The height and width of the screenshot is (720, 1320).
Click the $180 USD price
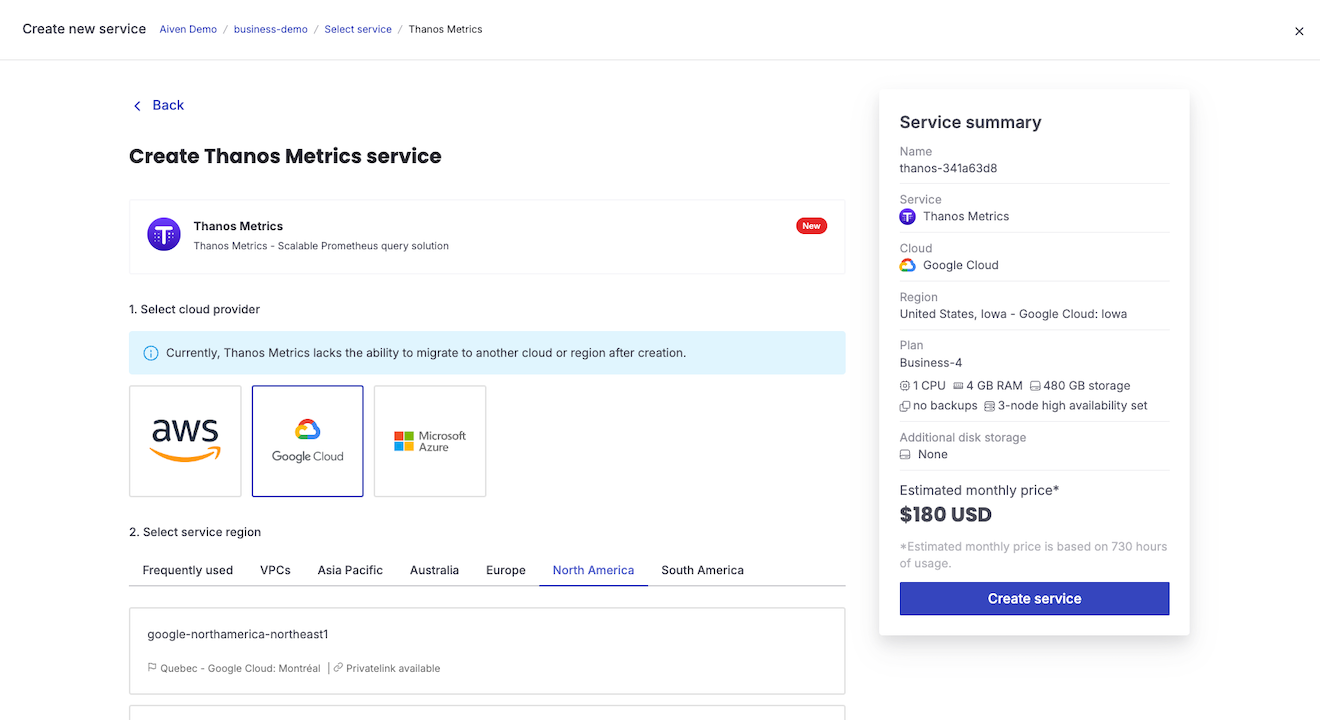[946, 515]
